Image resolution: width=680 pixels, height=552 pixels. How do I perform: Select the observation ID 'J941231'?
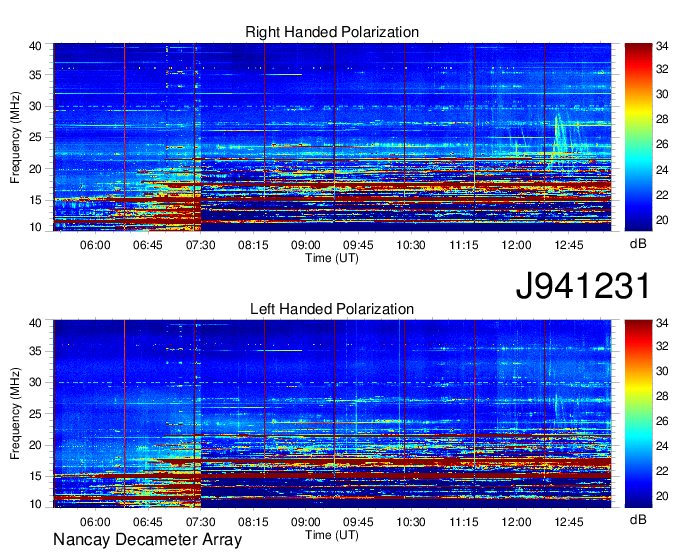583,286
